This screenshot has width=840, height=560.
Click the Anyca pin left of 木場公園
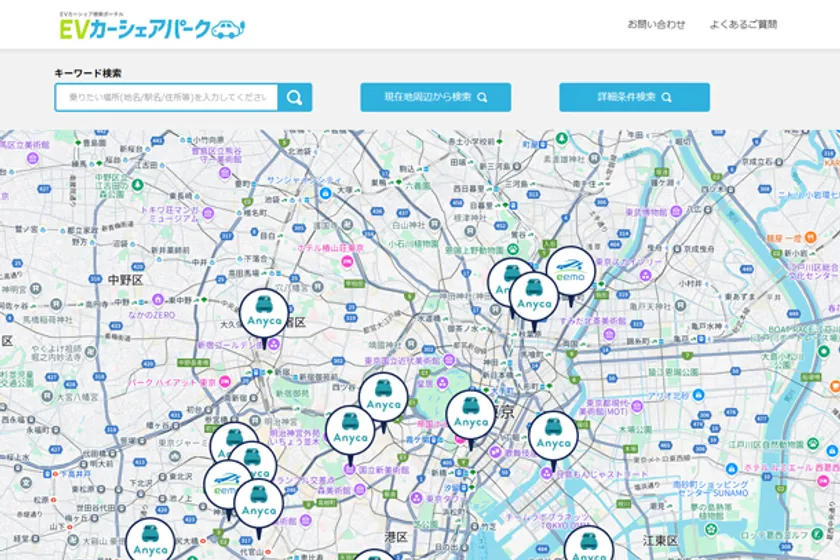pyautogui.click(x=553, y=434)
